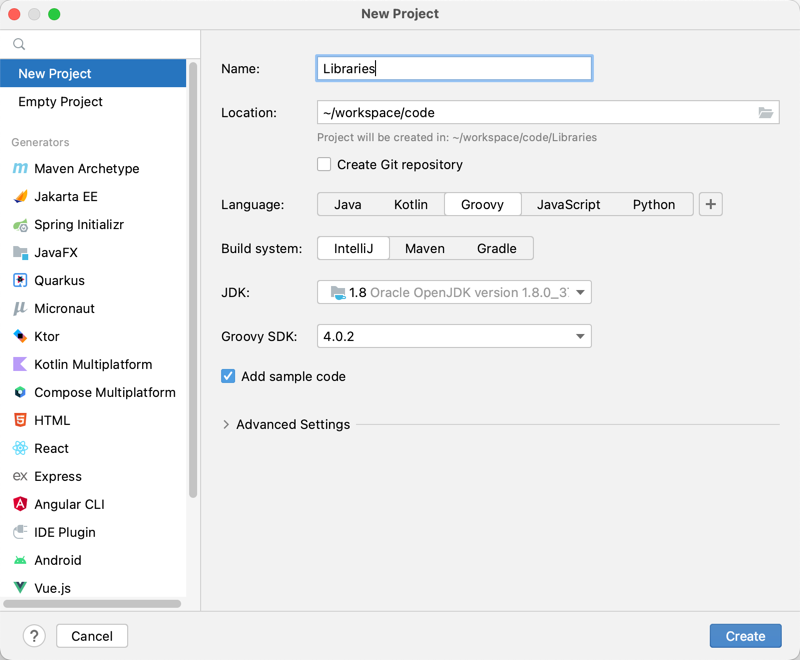Choose the Spring Initializr generator

pos(93,224)
